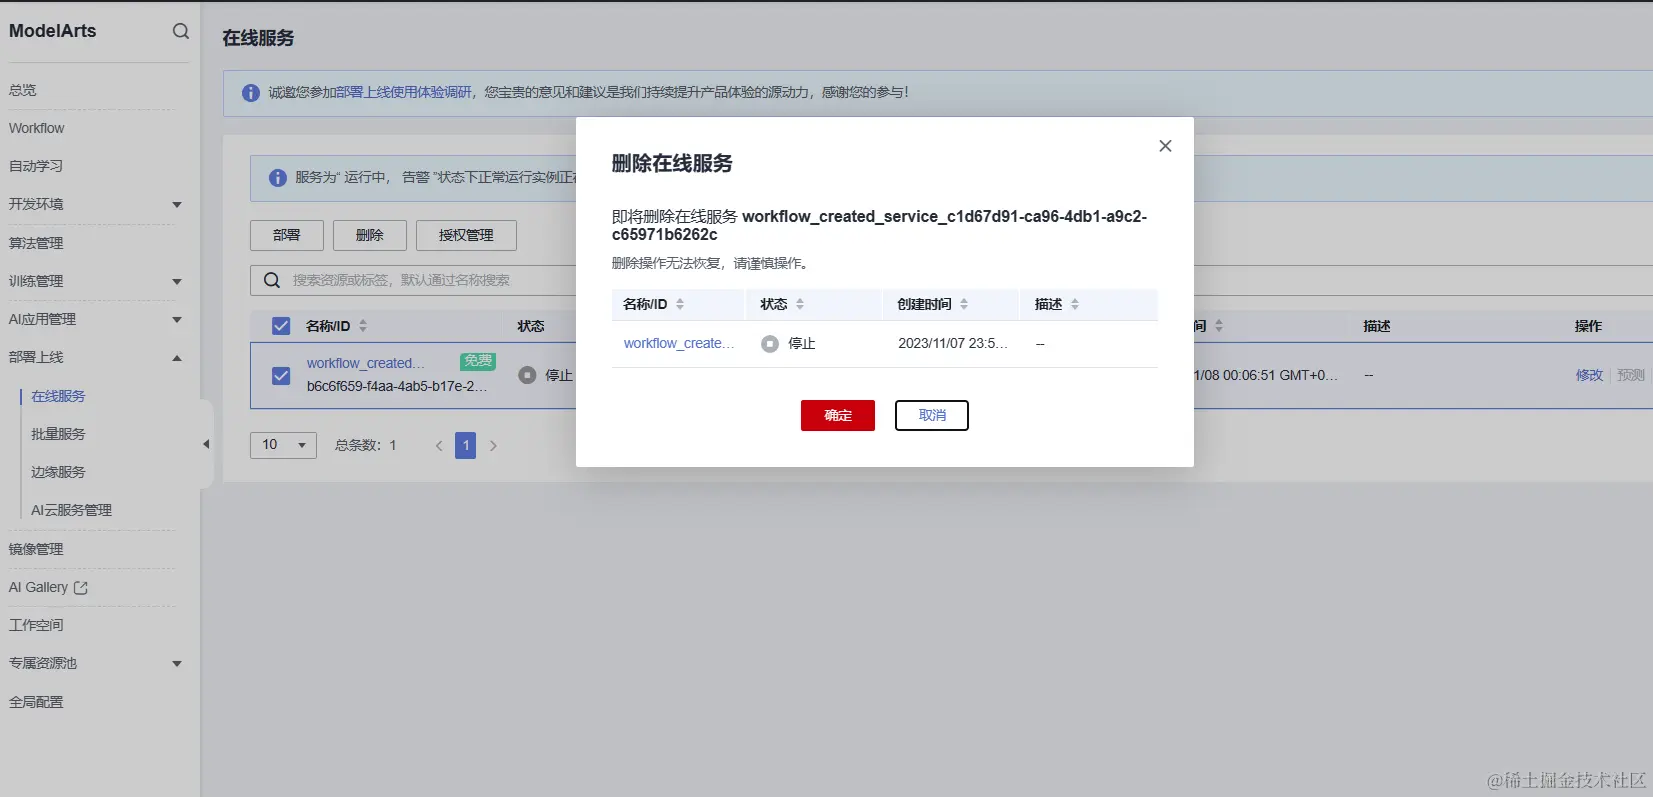Expand 专属资源池 menu
This screenshot has height=797, width=1653.
[x=177, y=664]
